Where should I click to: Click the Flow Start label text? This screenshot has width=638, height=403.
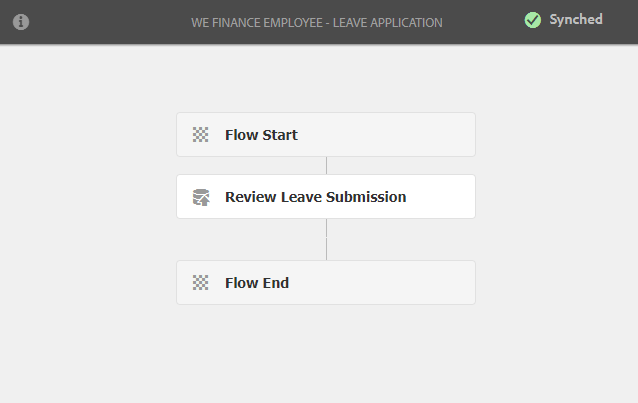(x=261, y=135)
